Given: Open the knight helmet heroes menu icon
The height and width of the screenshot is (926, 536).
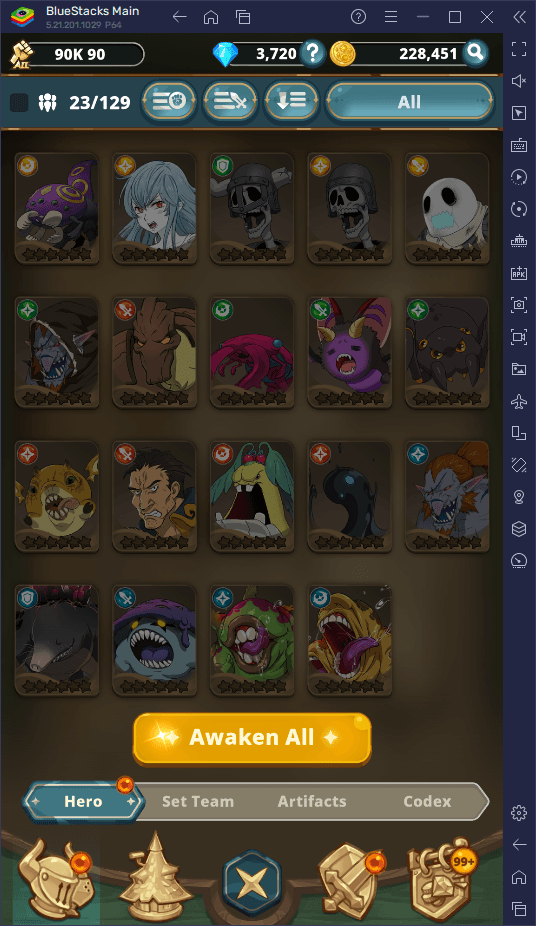Looking at the screenshot, I should tap(55, 878).
